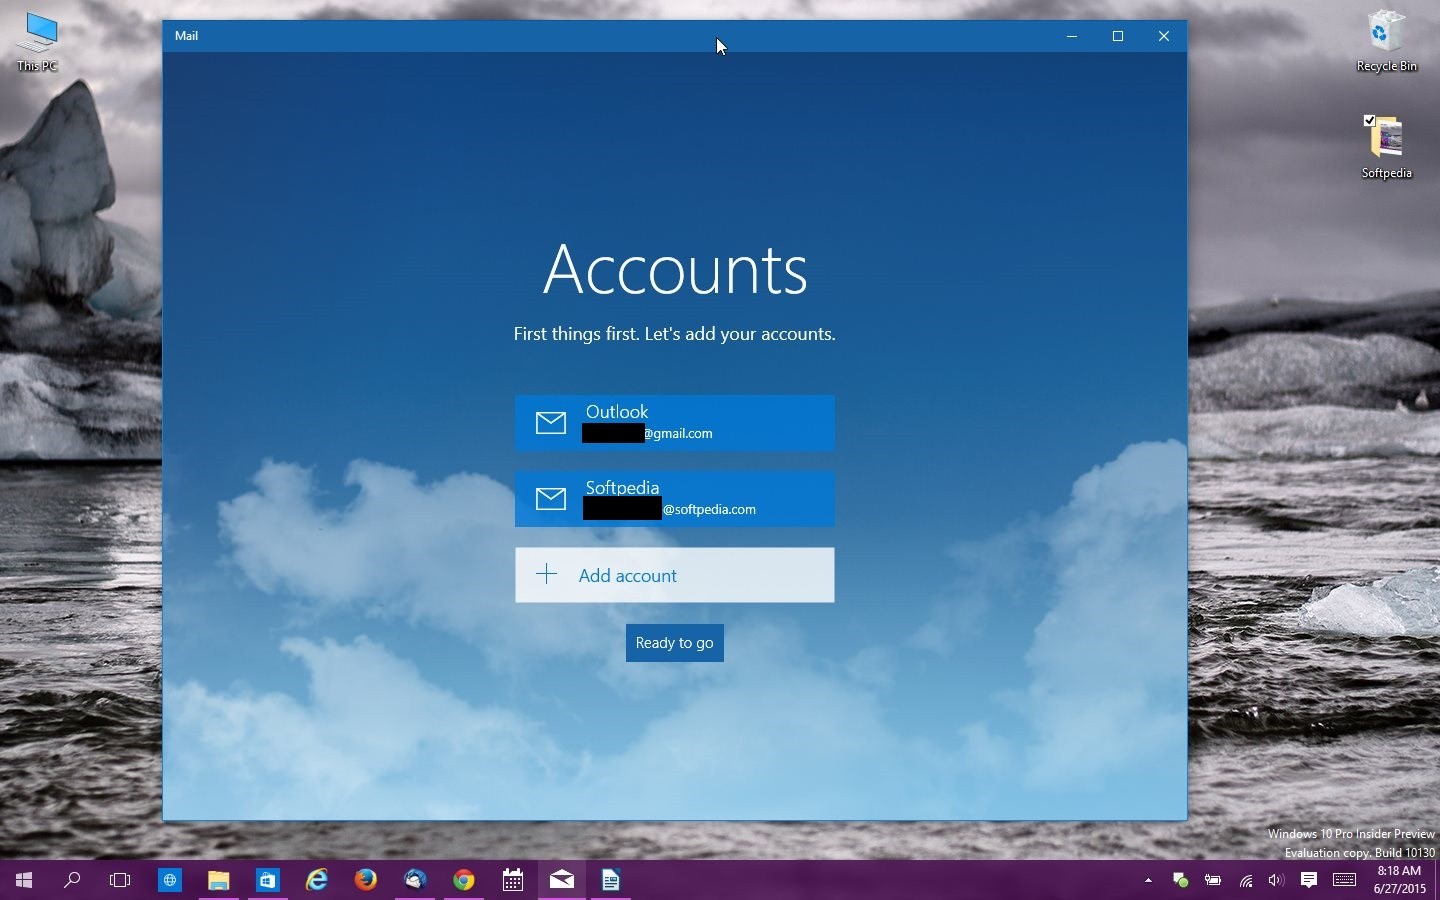This screenshot has width=1440, height=900.
Task: Click the Accounts heading
Action: 675,269
